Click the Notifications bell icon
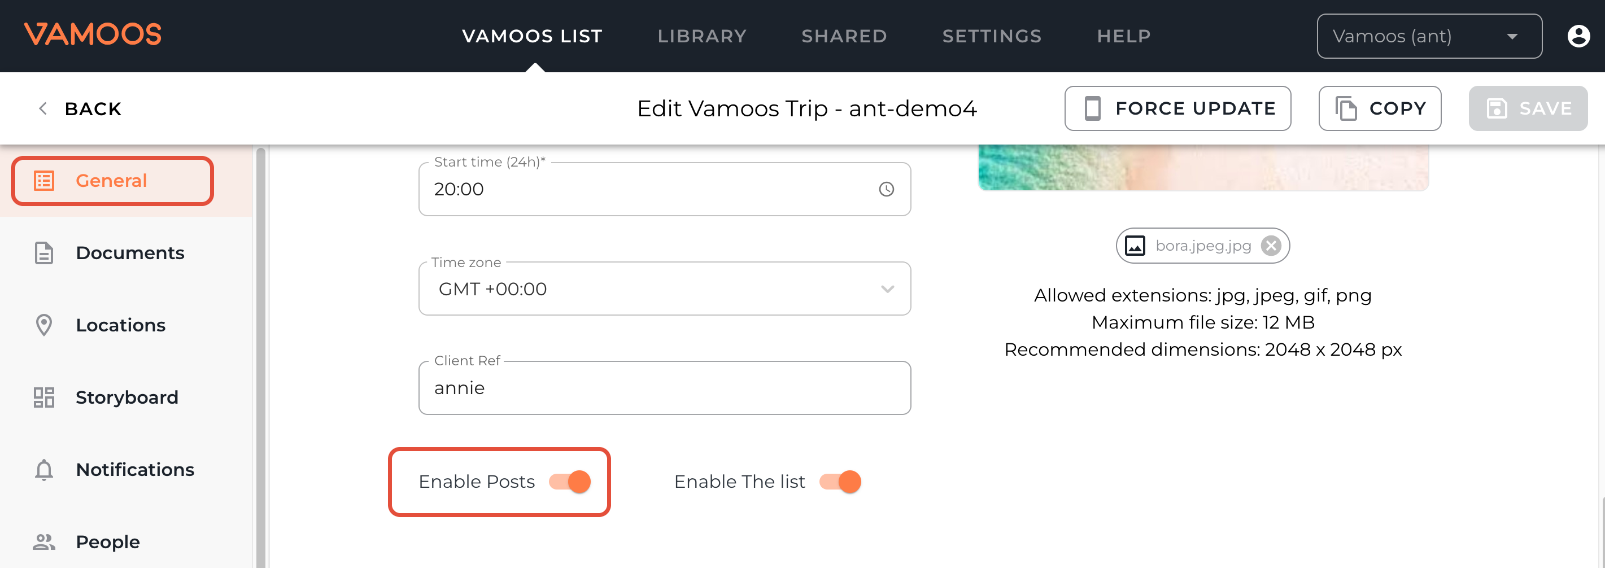This screenshot has height=568, width=1605. pyautogui.click(x=44, y=470)
